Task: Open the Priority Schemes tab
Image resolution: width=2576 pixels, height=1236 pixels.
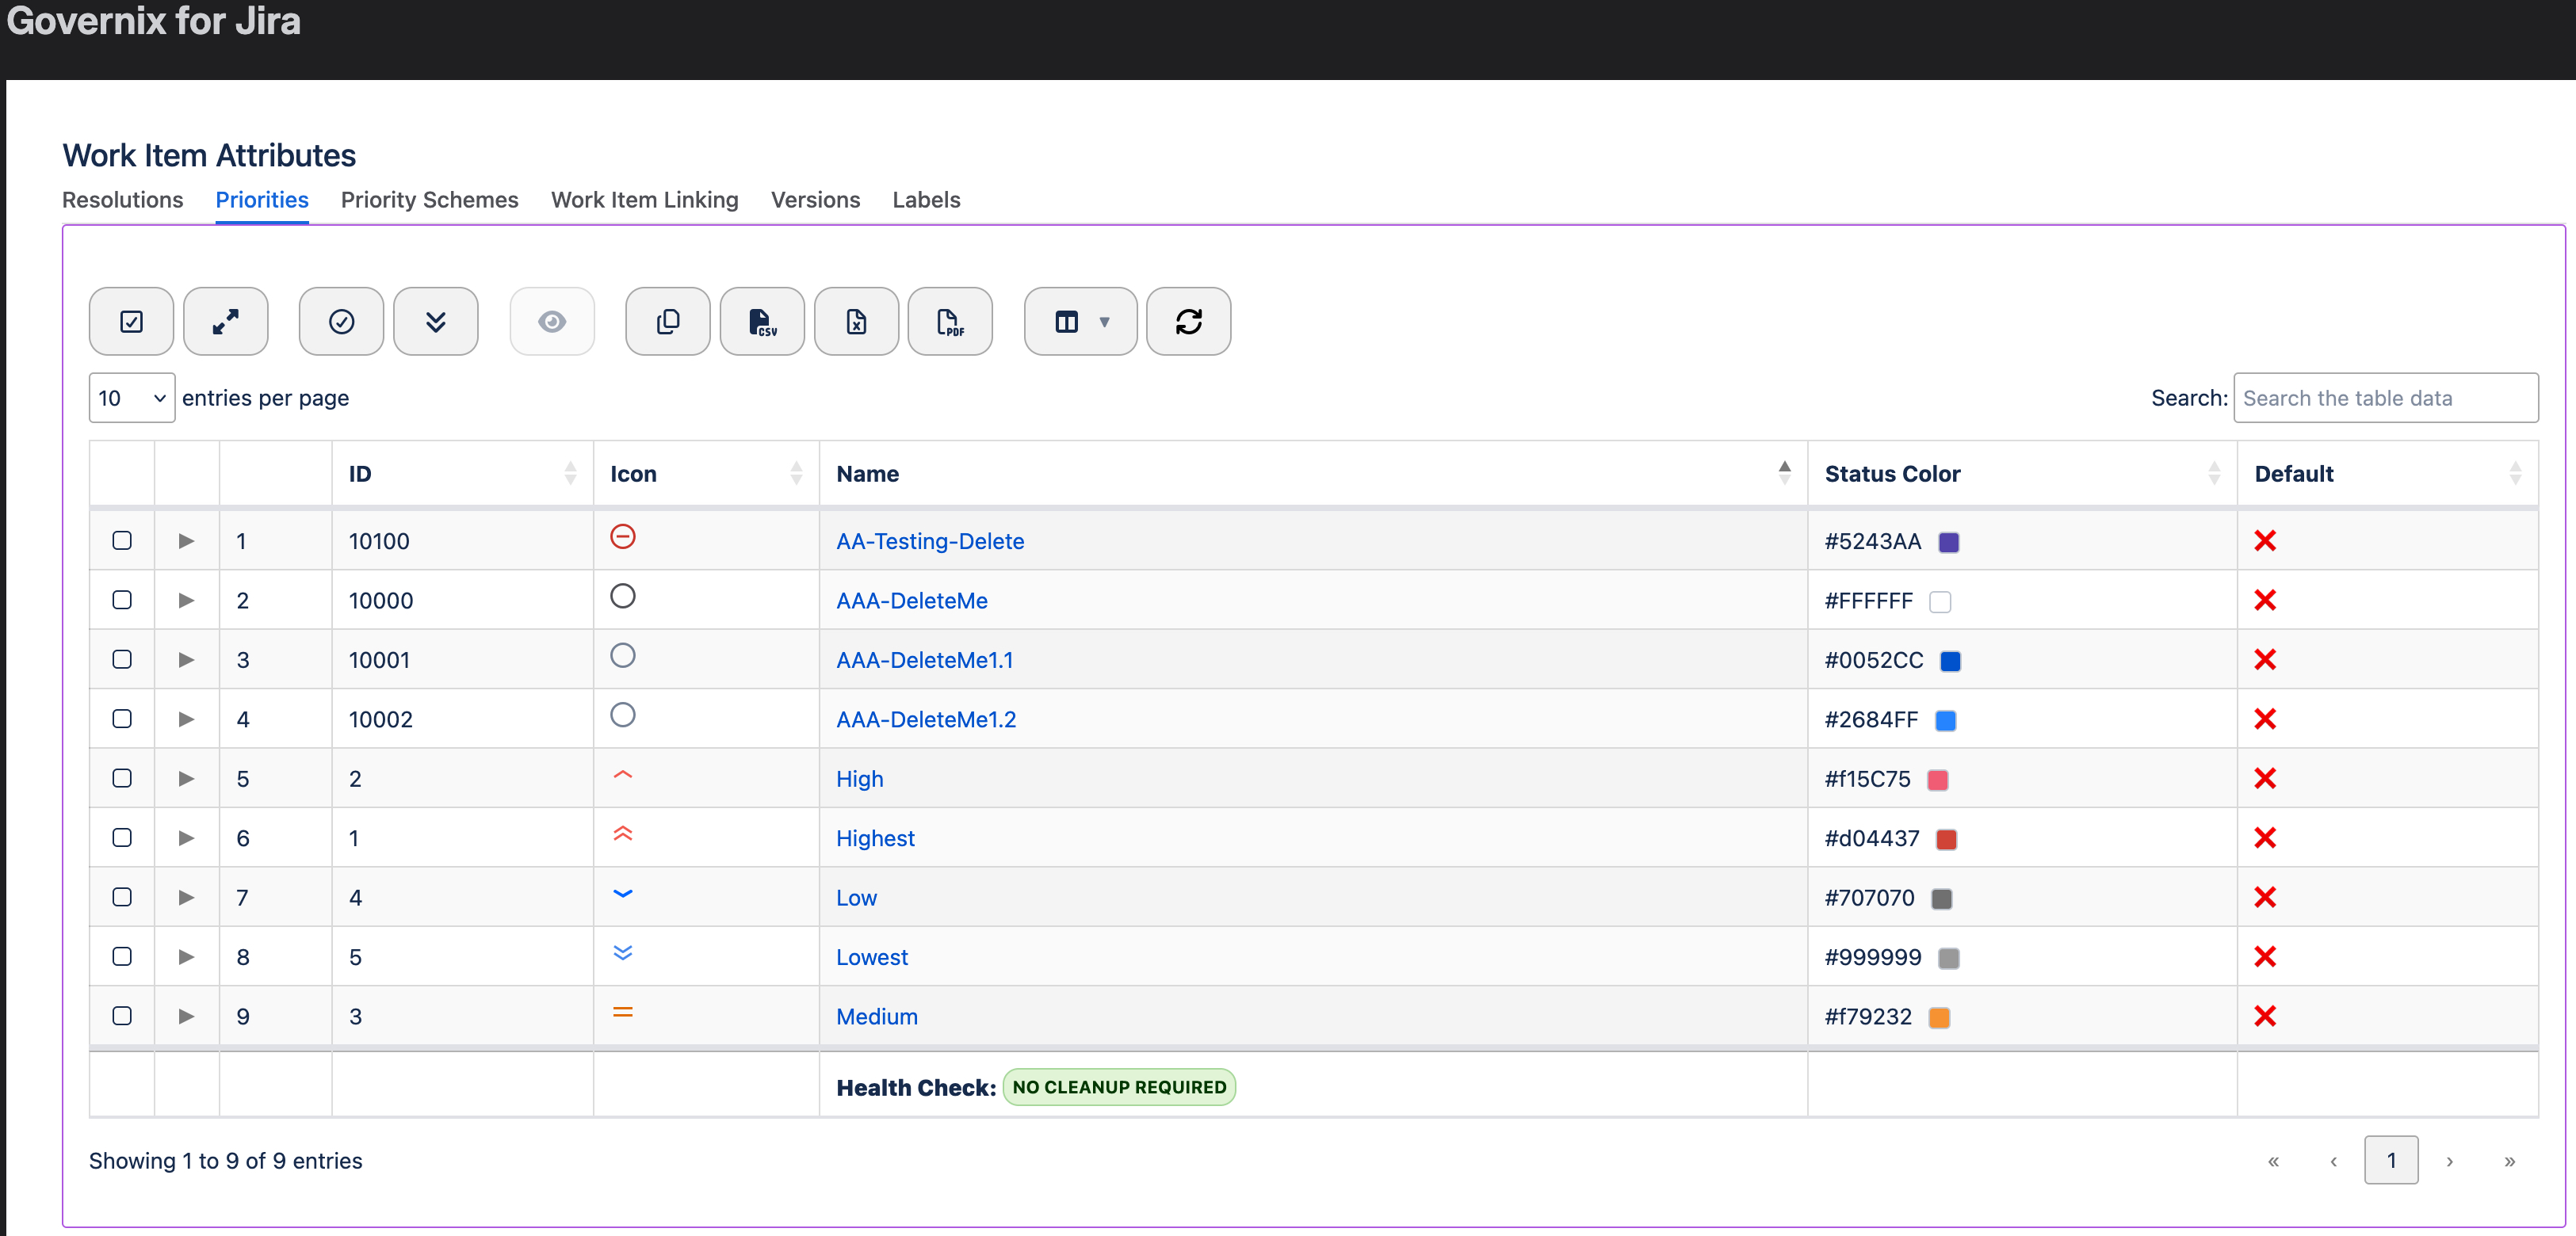Action: point(430,200)
